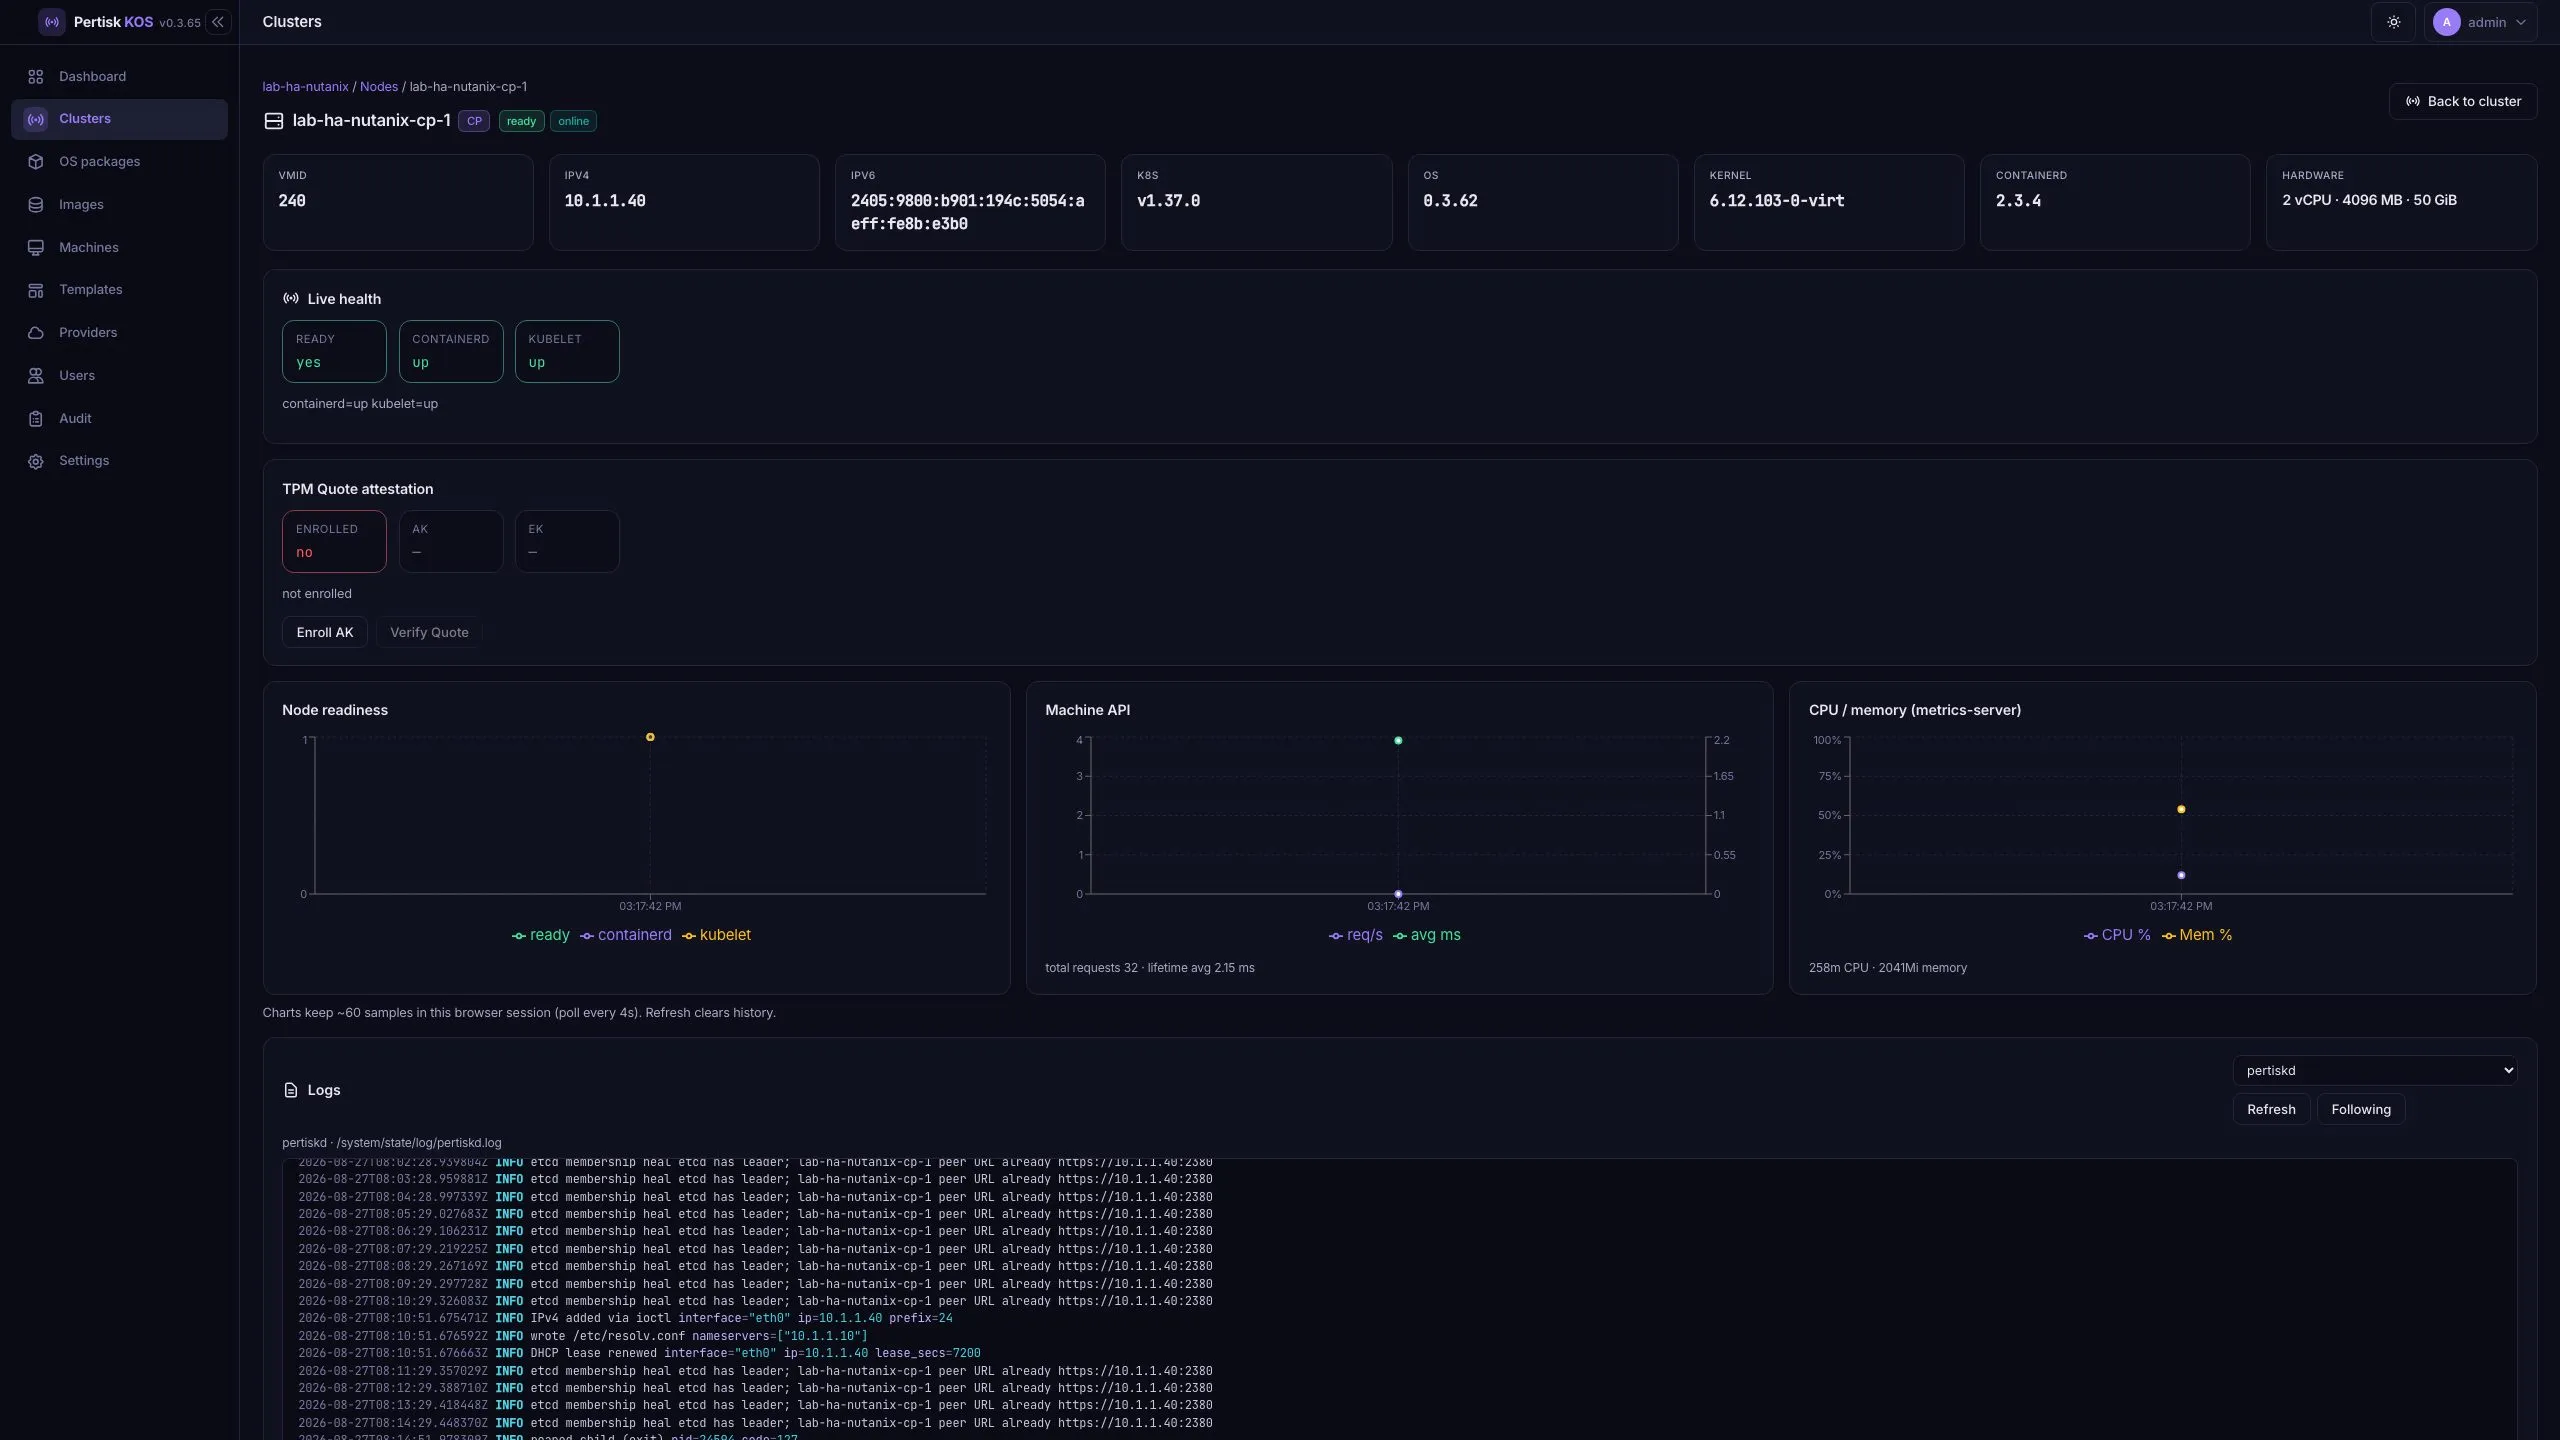Go to Images page in sidebar
2560x1440 pixels.
pyautogui.click(x=119, y=204)
